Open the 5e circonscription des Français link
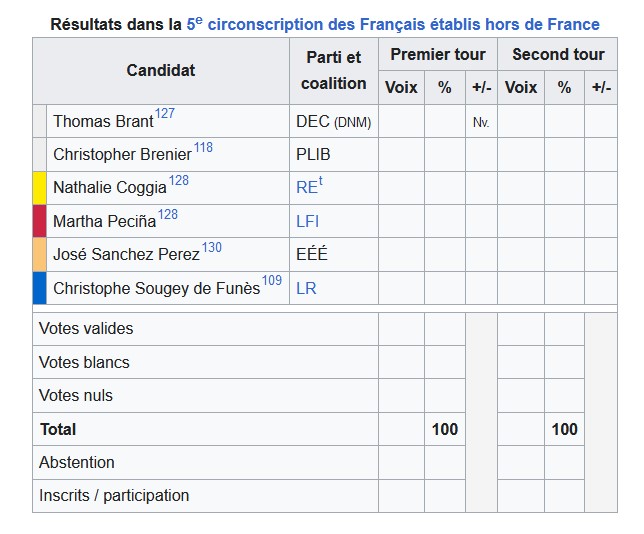644x534 pixels. (393, 24)
